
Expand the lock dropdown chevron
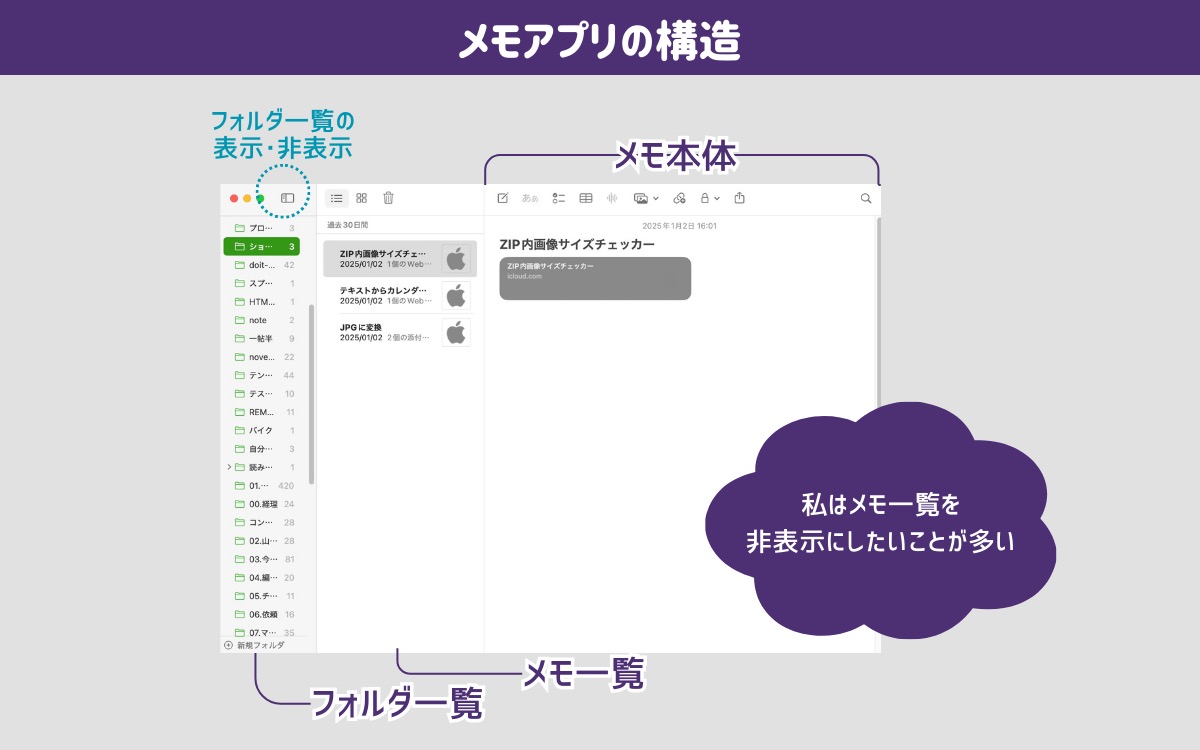tap(717, 198)
